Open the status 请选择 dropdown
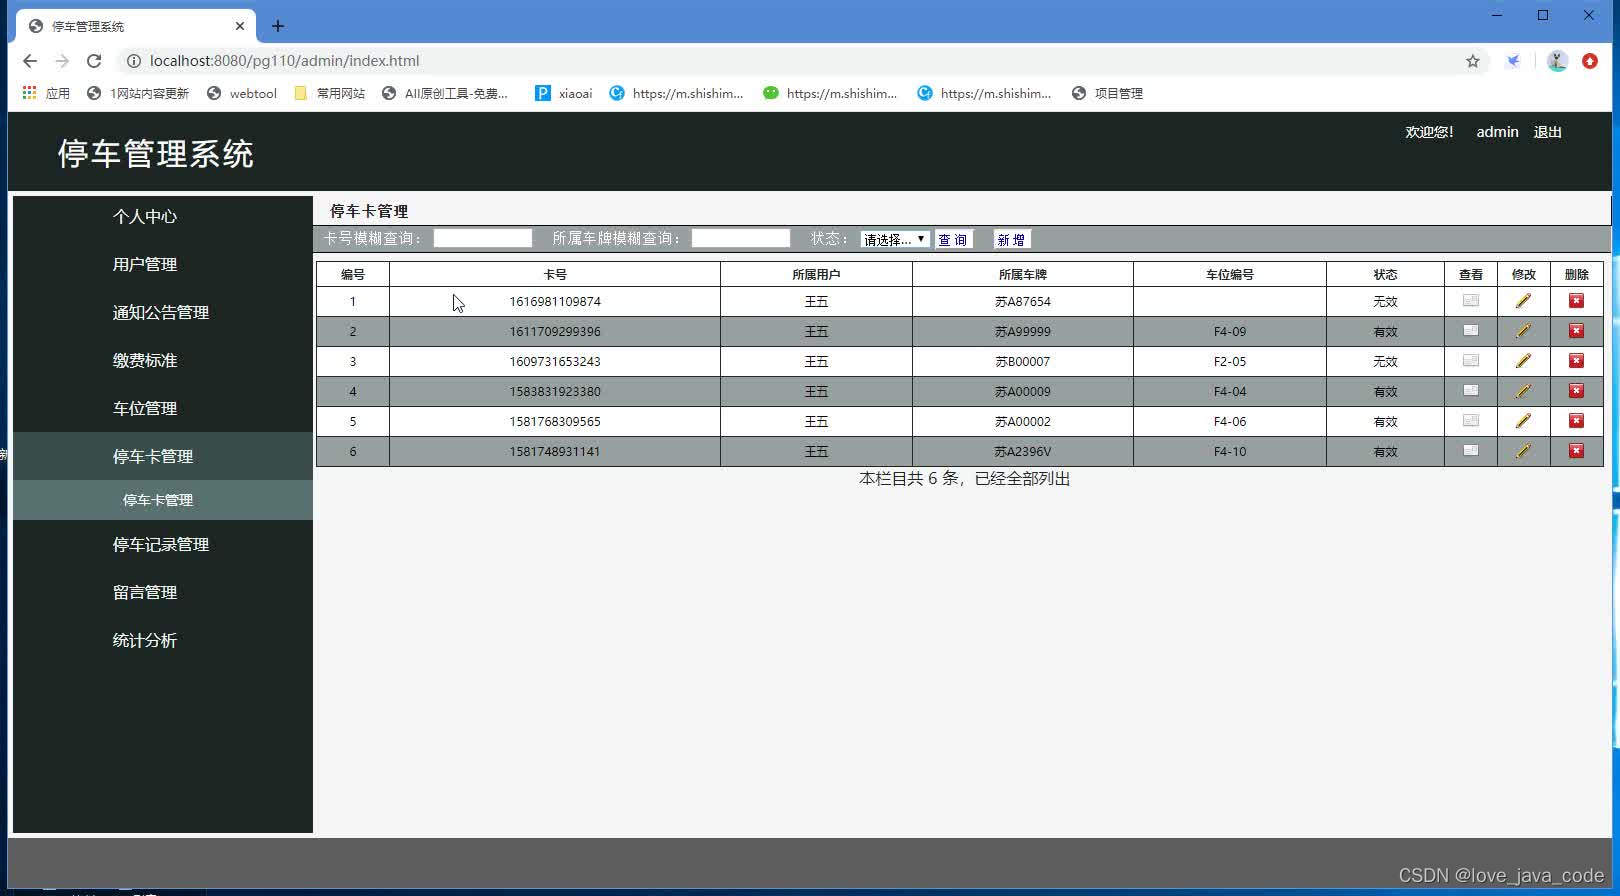 pos(895,239)
